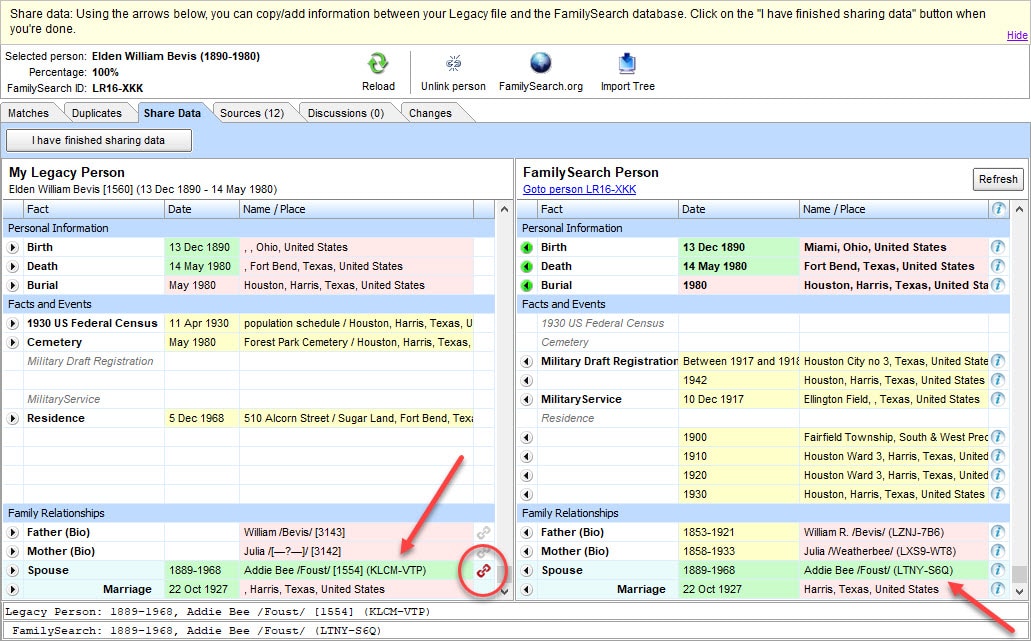Image resolution: width=1031 pixels, height=641 pixels.
Task: Copy FamilySearch Death to Legacy green arrow
Action: (x=527, y=267)
